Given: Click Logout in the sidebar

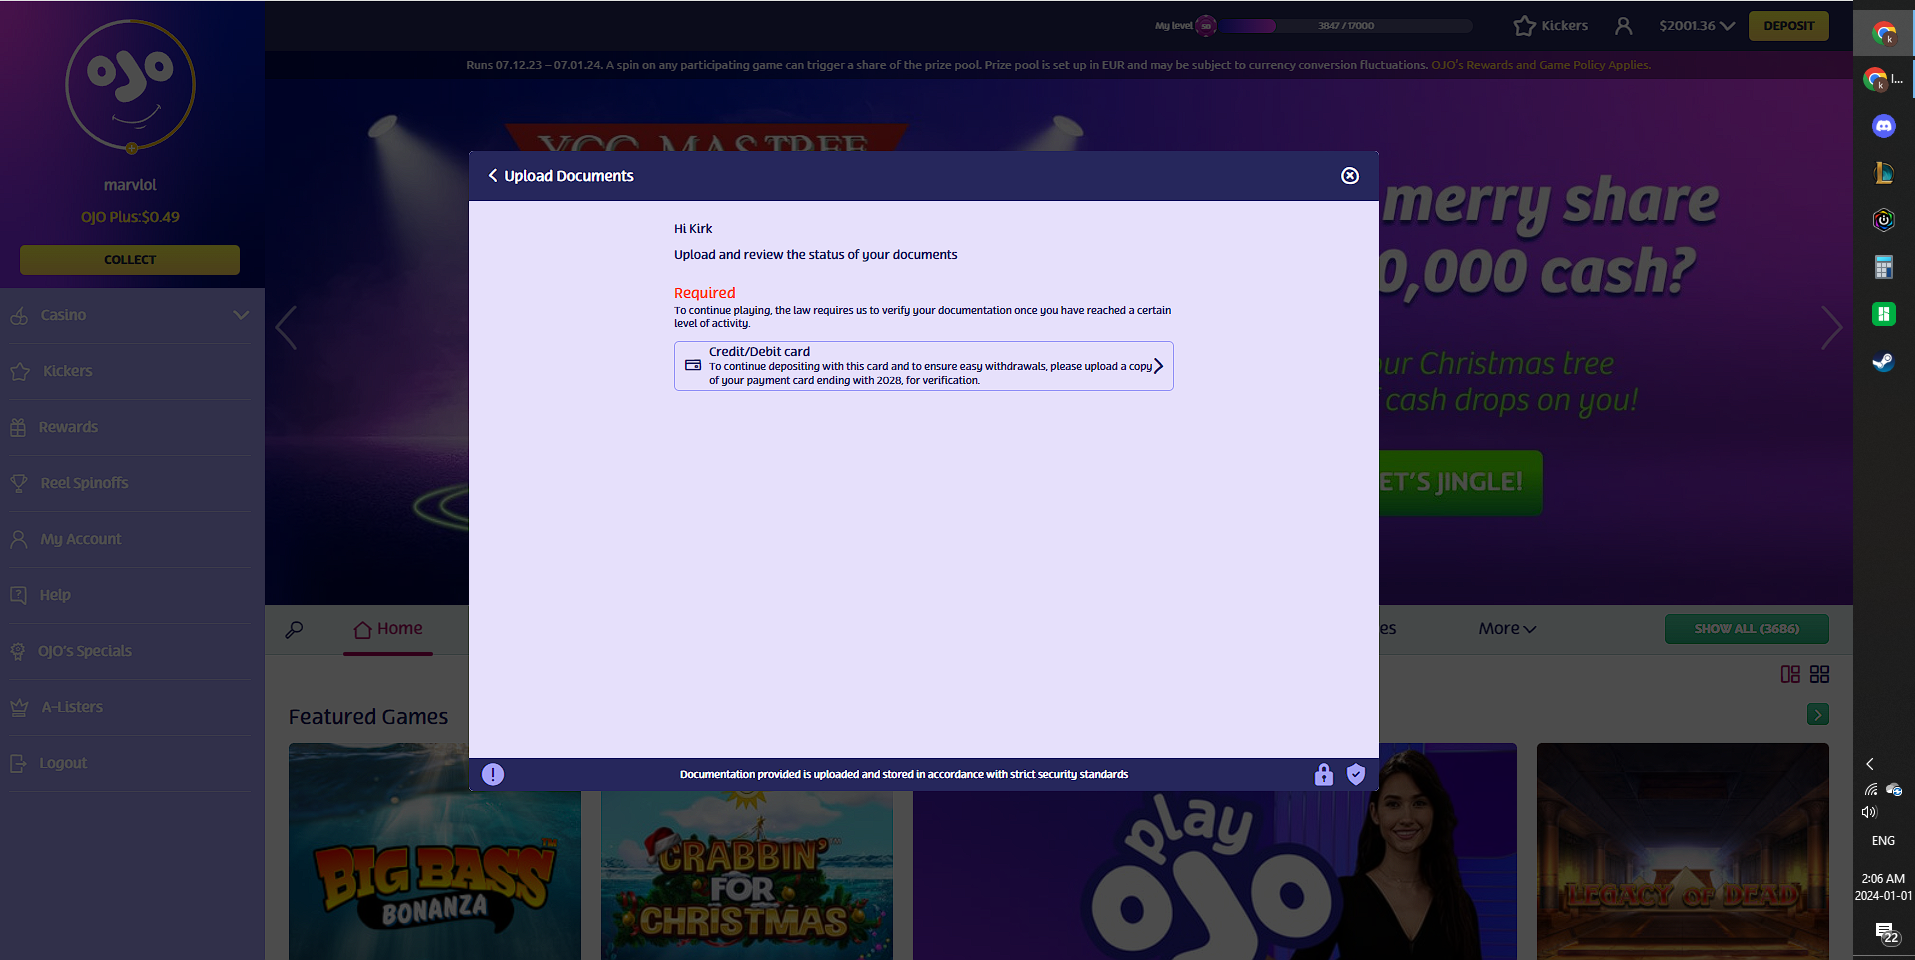Looking at the screenshot, I should pos(63,763).
